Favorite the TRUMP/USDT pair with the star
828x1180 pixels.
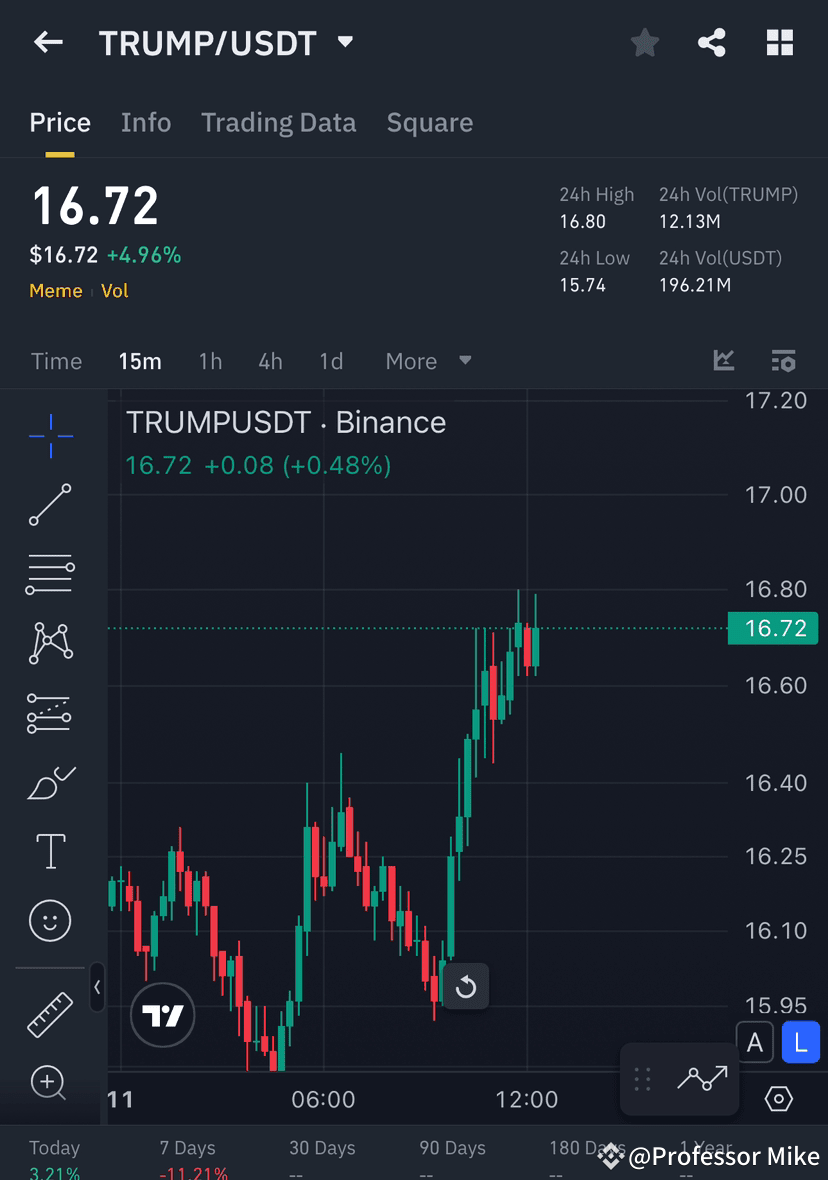(644, 42)
